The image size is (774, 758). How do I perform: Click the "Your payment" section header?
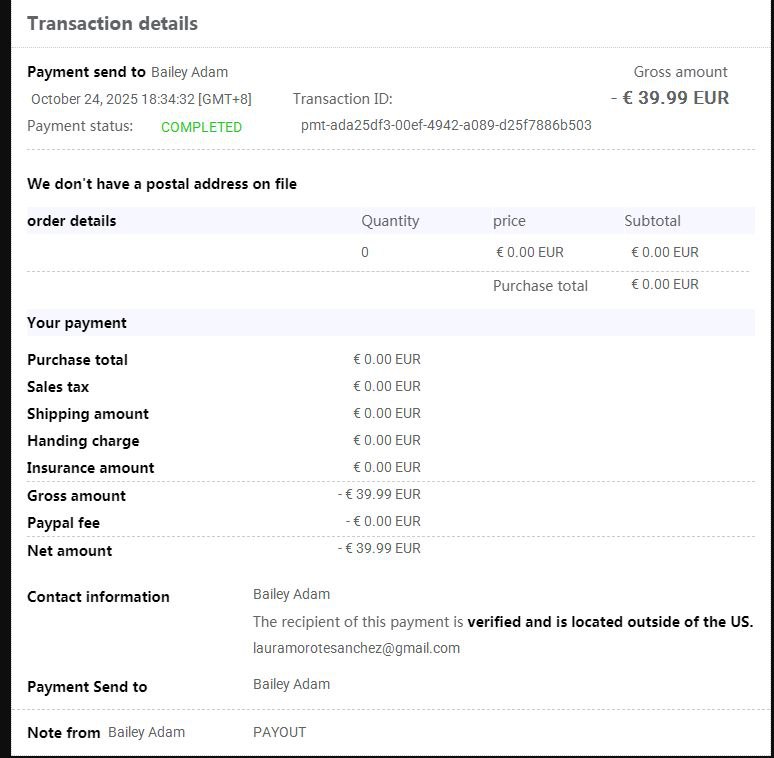[x=77, y=323]
